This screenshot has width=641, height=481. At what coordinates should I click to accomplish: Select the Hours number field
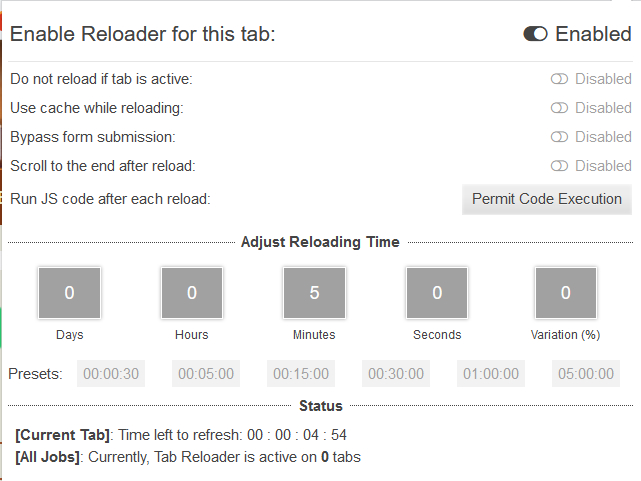point(191,293)
